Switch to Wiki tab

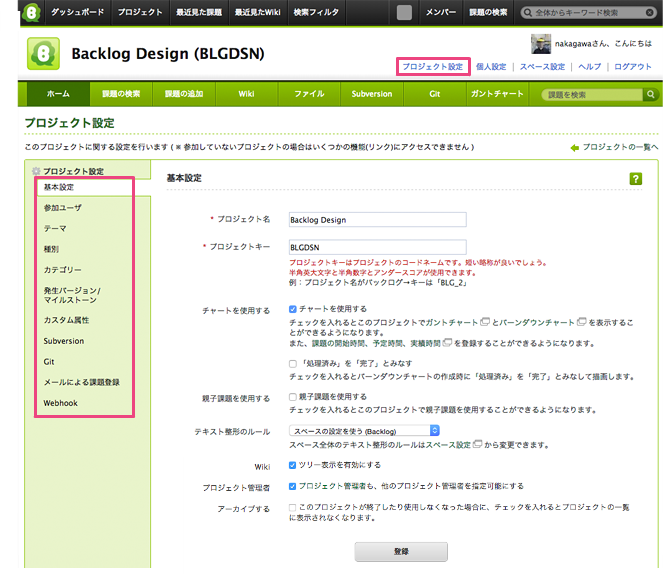tap(247, 94)
